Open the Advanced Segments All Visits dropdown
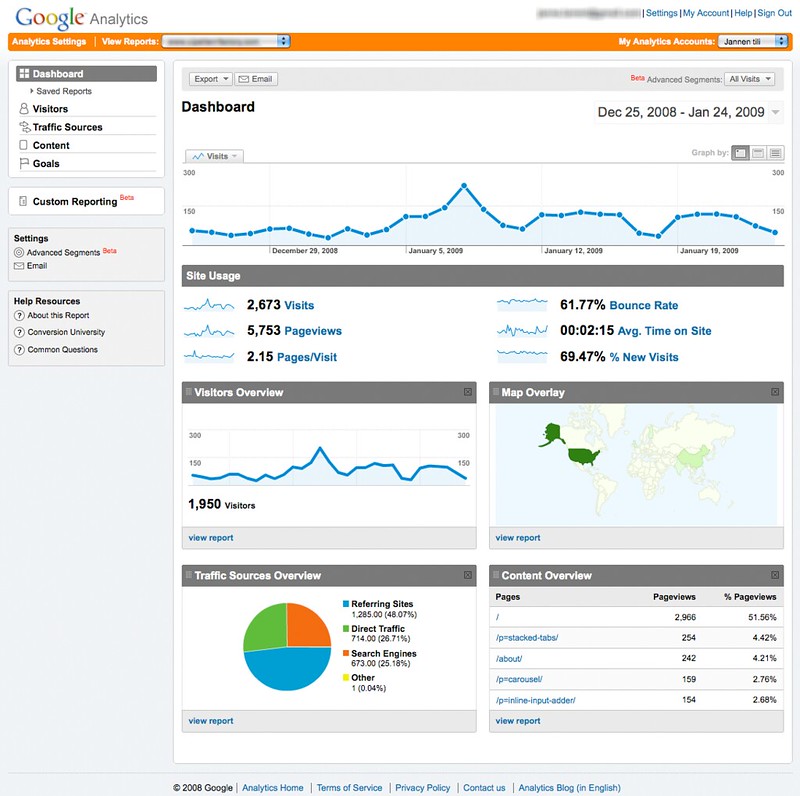This screenshot has height=796, width=800. (750, 79)
